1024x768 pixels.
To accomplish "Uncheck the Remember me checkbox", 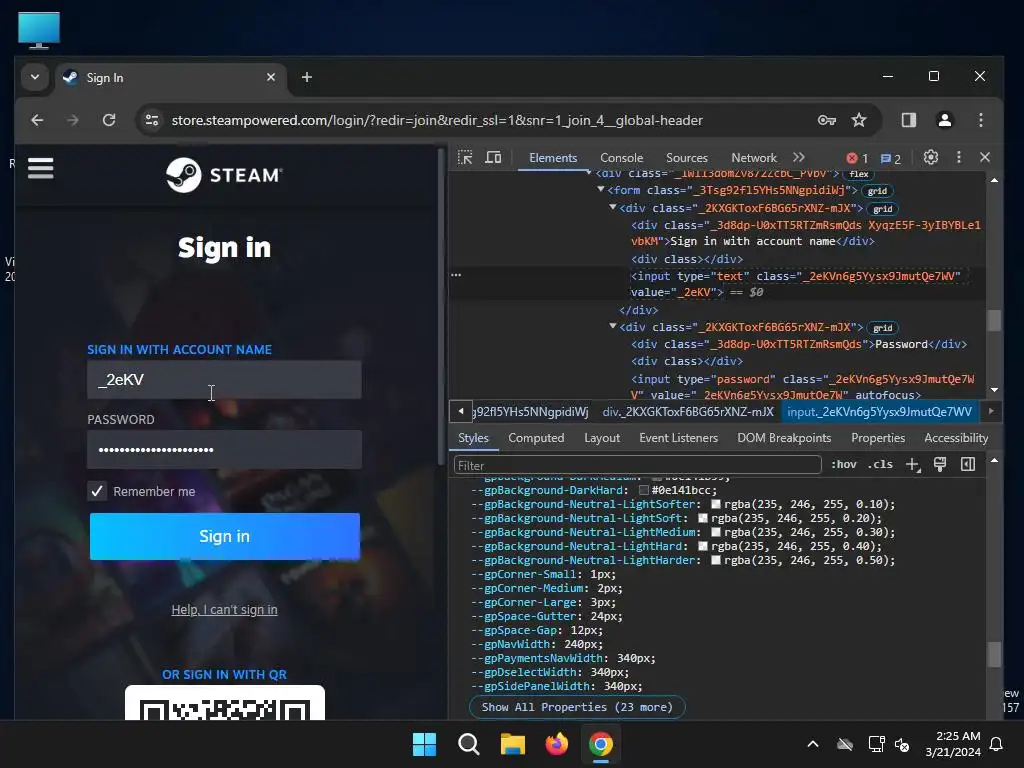I will tap(97, 491).
